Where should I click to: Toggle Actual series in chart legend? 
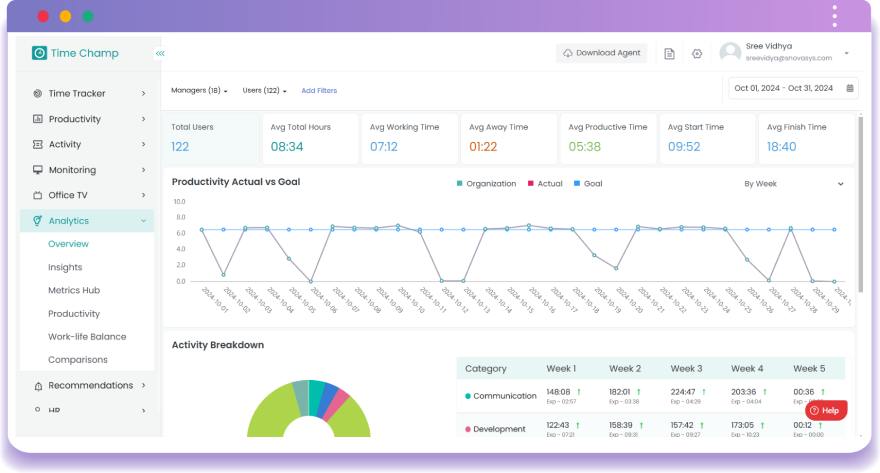[x=544, y=184]
